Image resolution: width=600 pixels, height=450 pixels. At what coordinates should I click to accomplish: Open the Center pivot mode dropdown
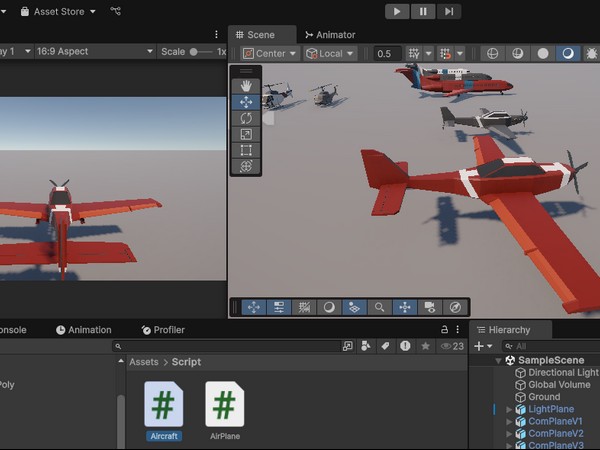coord(269,53)
